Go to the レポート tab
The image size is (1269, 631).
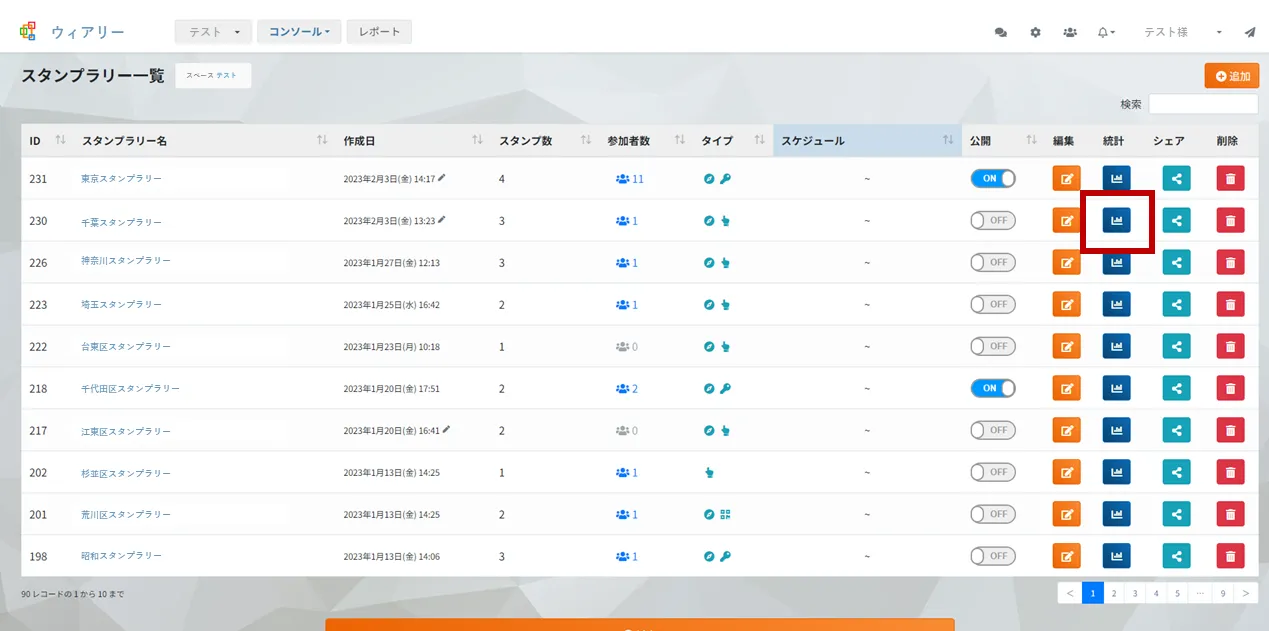379,32
